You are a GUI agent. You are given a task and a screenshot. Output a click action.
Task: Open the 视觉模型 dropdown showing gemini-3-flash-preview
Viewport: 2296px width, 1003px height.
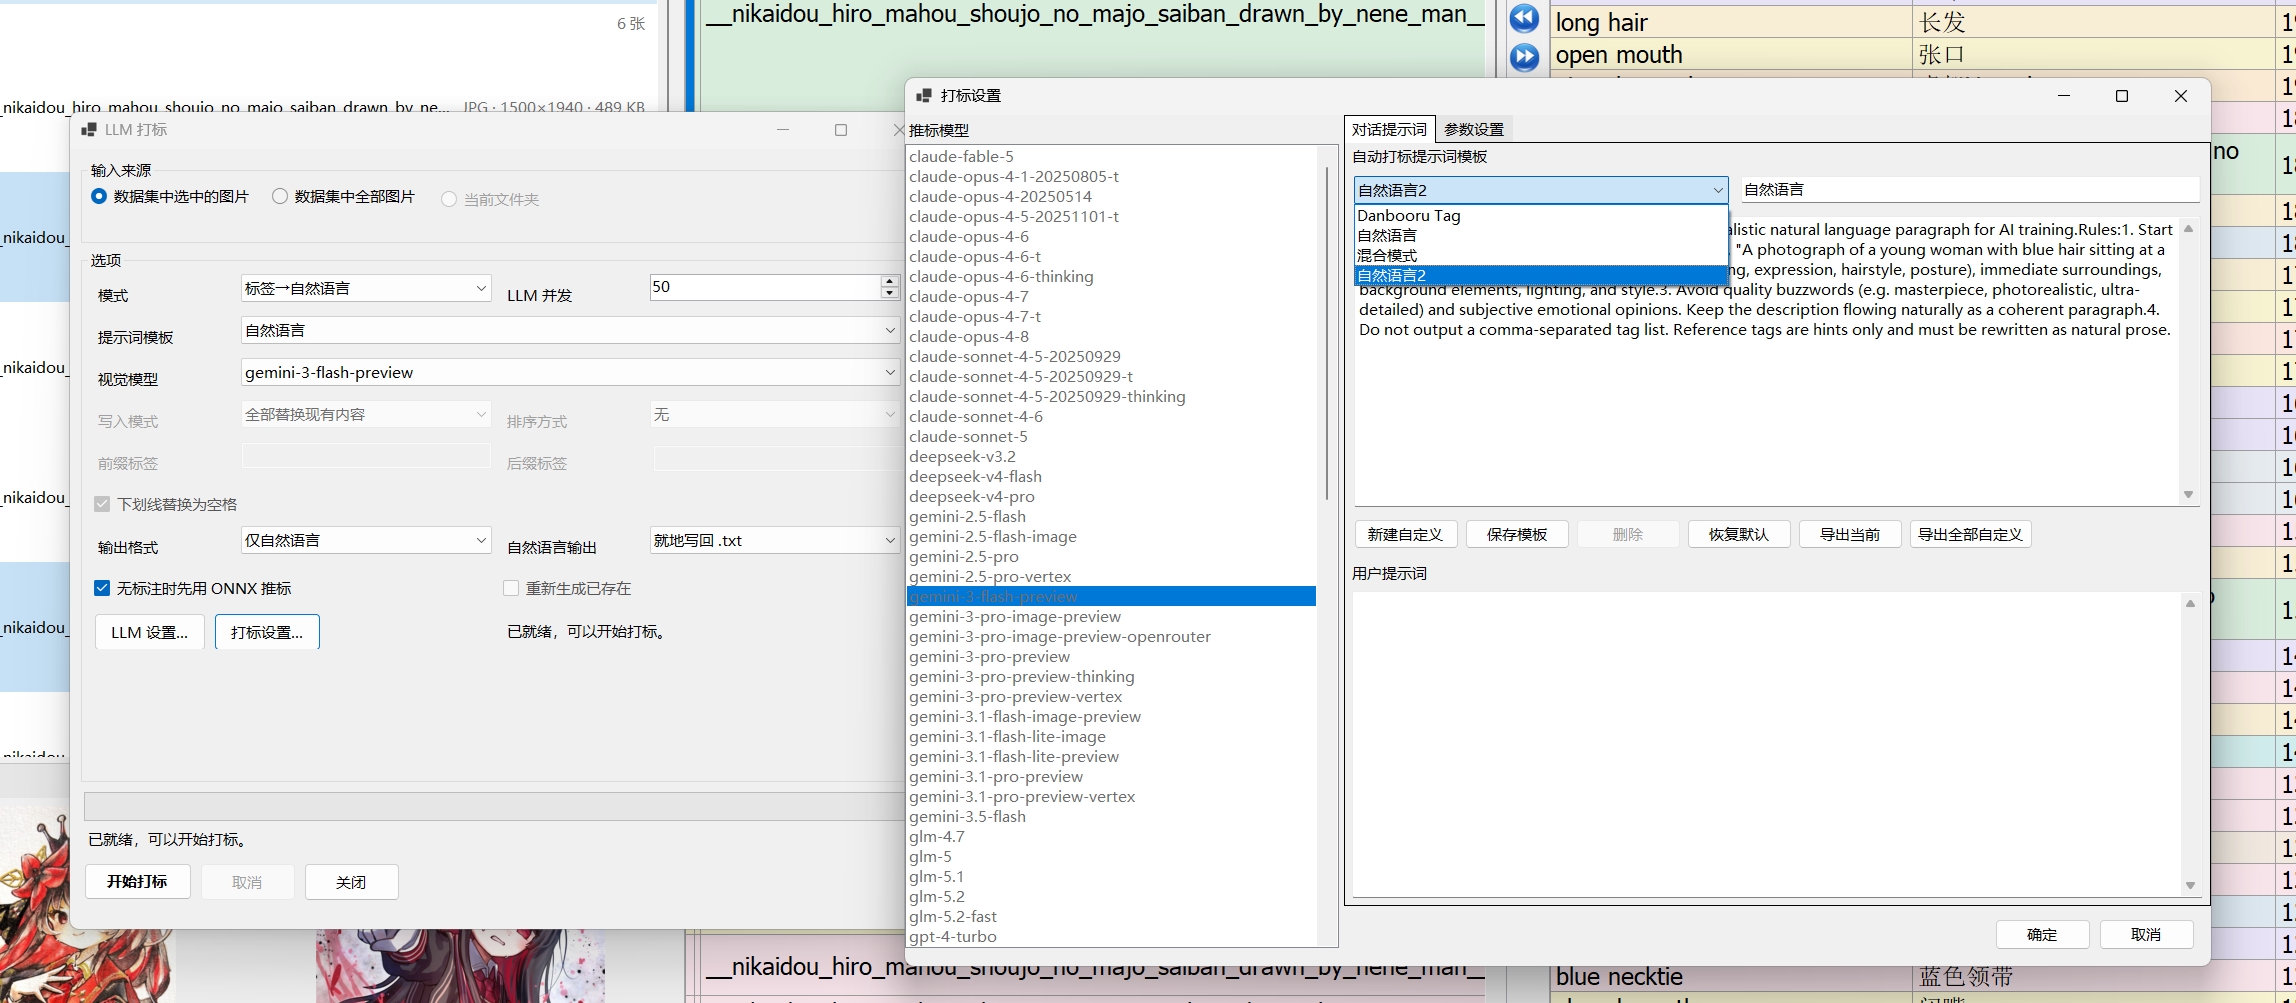[x=570, y=372]
